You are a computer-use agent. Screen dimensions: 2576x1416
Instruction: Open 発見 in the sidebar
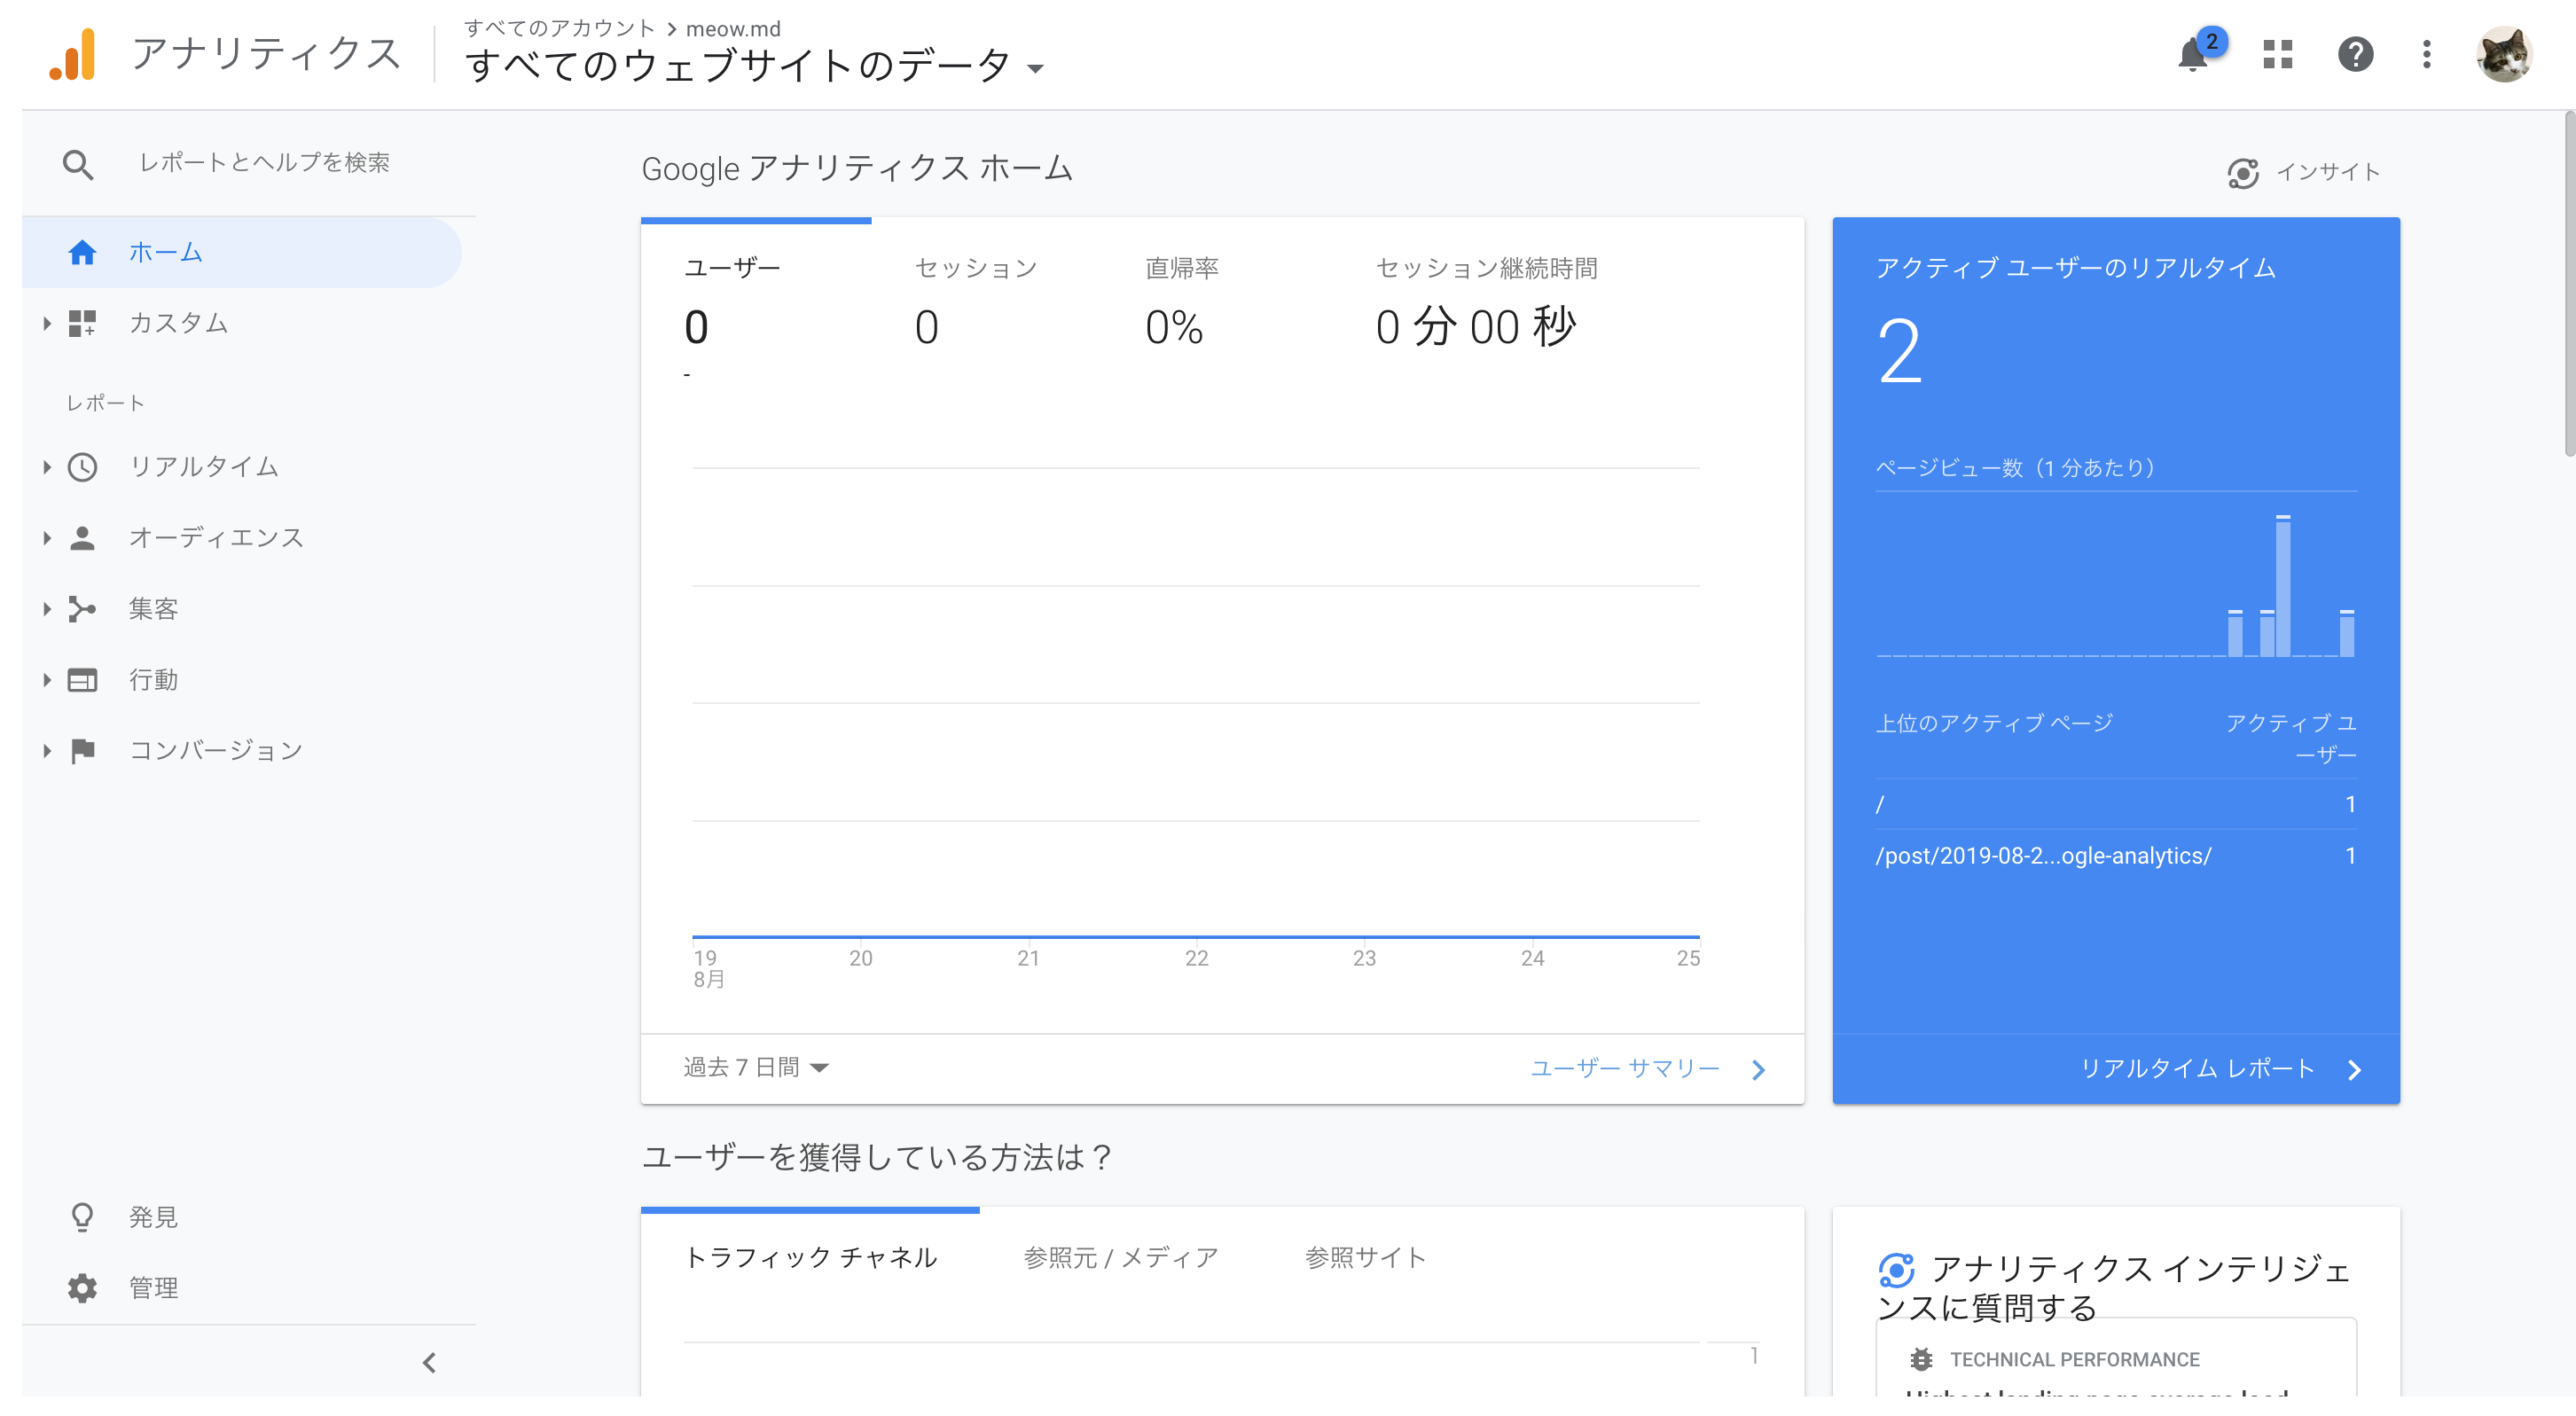(x=153, y=1217)
